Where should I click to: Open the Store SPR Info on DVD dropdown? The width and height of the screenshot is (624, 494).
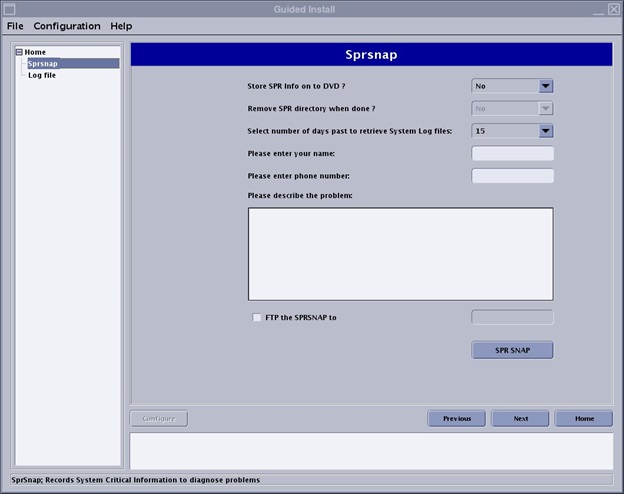tap(512, 86)
